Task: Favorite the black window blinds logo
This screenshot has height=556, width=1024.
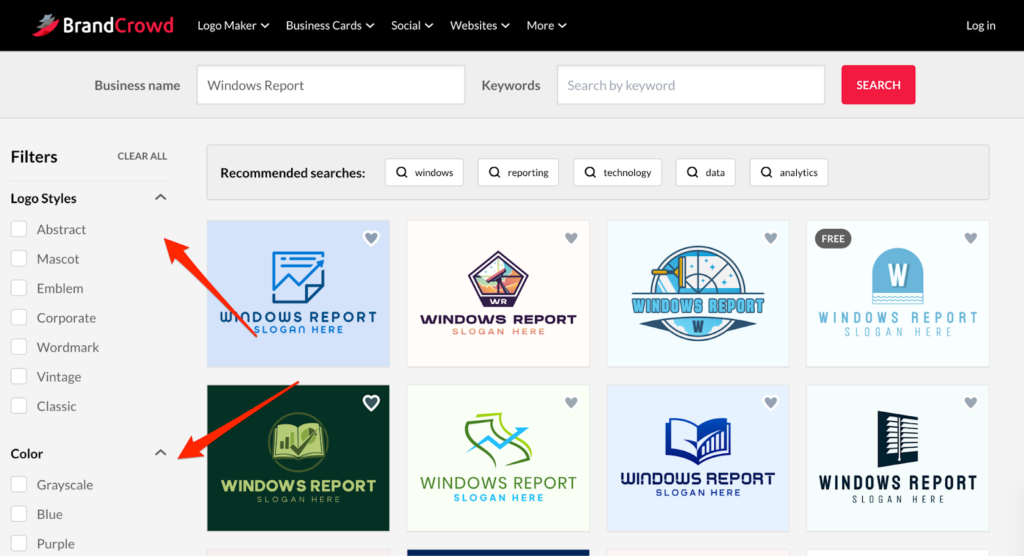Action: tap(970, 403)
